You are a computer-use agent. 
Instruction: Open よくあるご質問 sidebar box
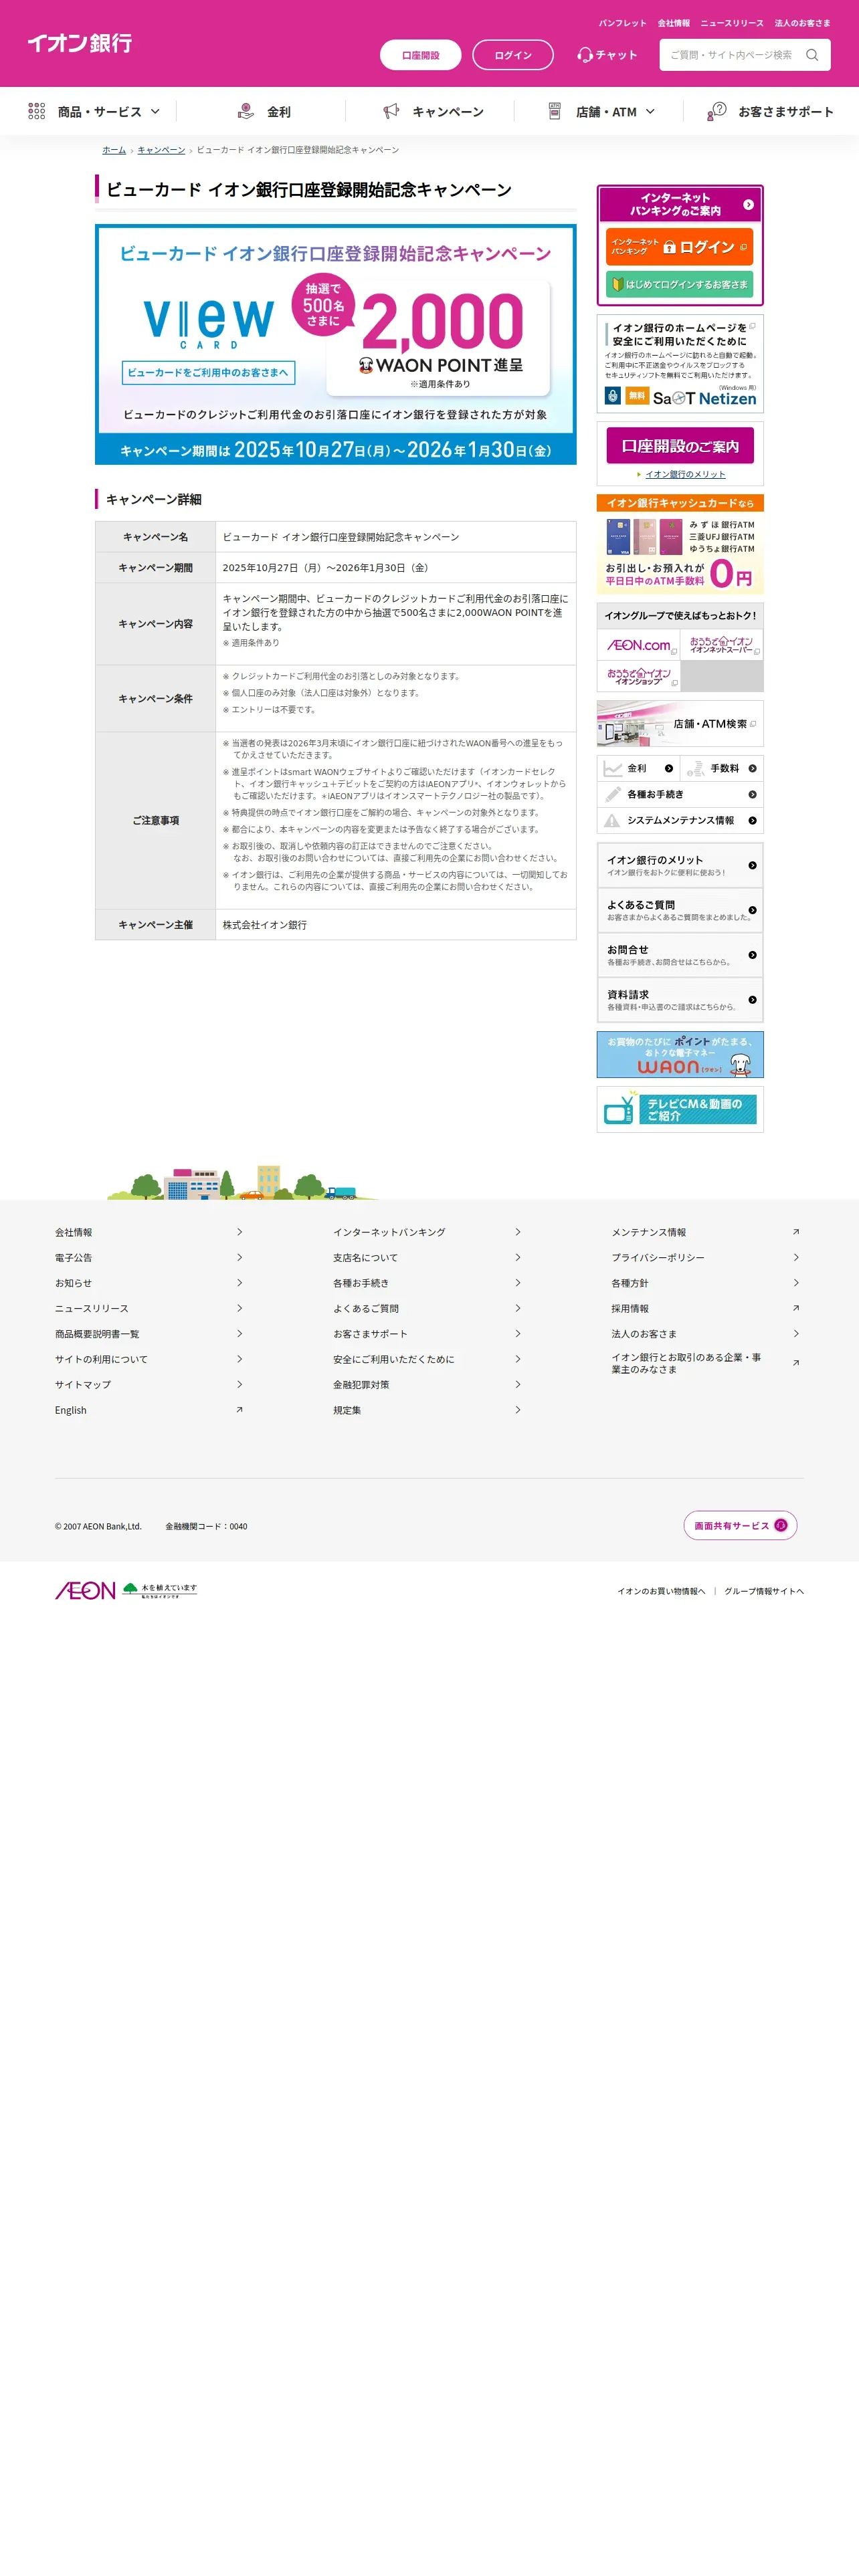(680, 910)
